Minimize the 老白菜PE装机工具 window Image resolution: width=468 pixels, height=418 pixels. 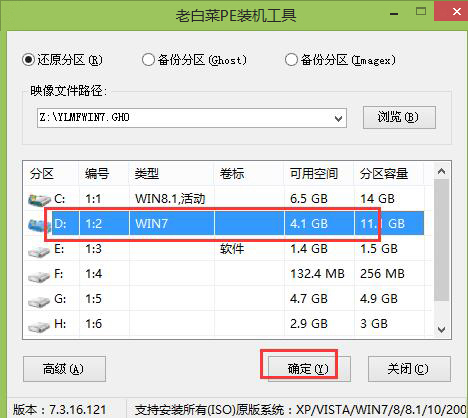[x=394, y=14]
